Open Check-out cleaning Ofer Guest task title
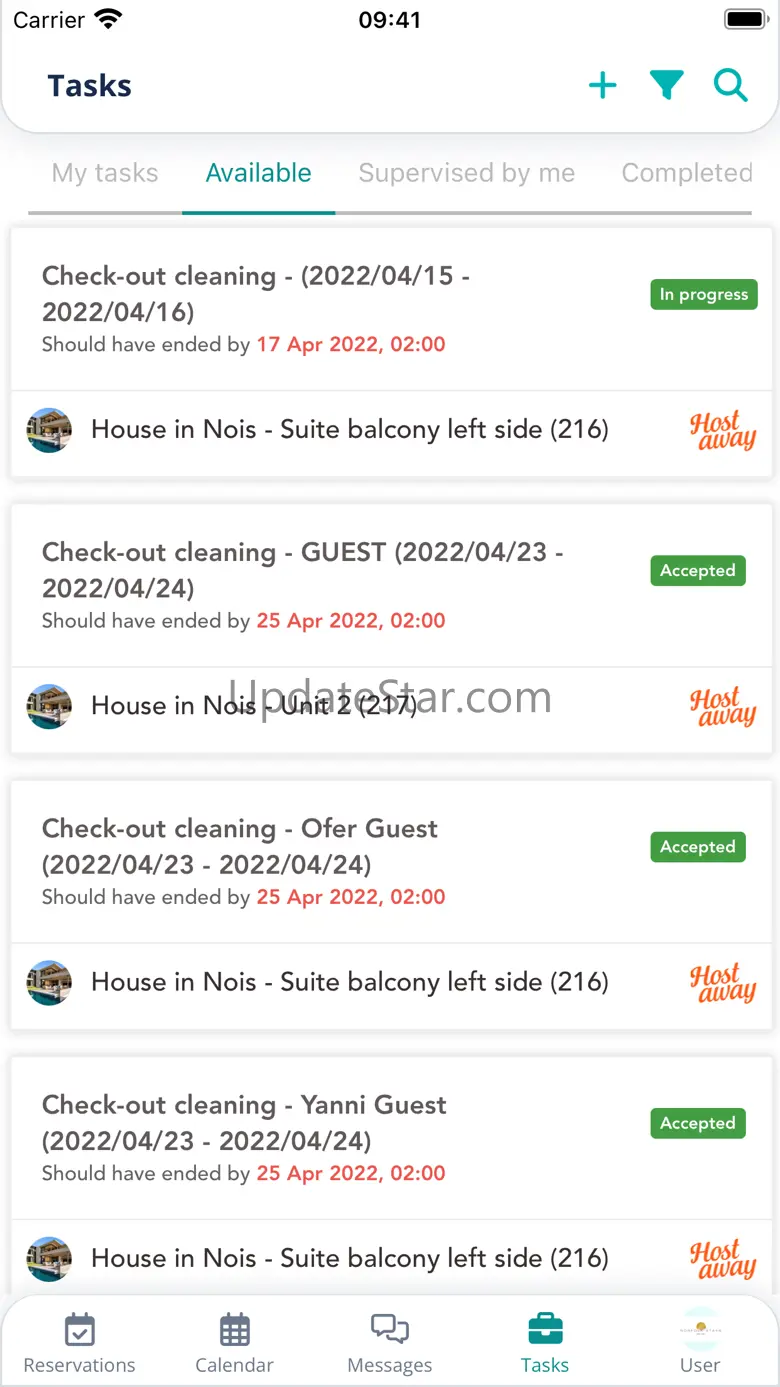 240,846
